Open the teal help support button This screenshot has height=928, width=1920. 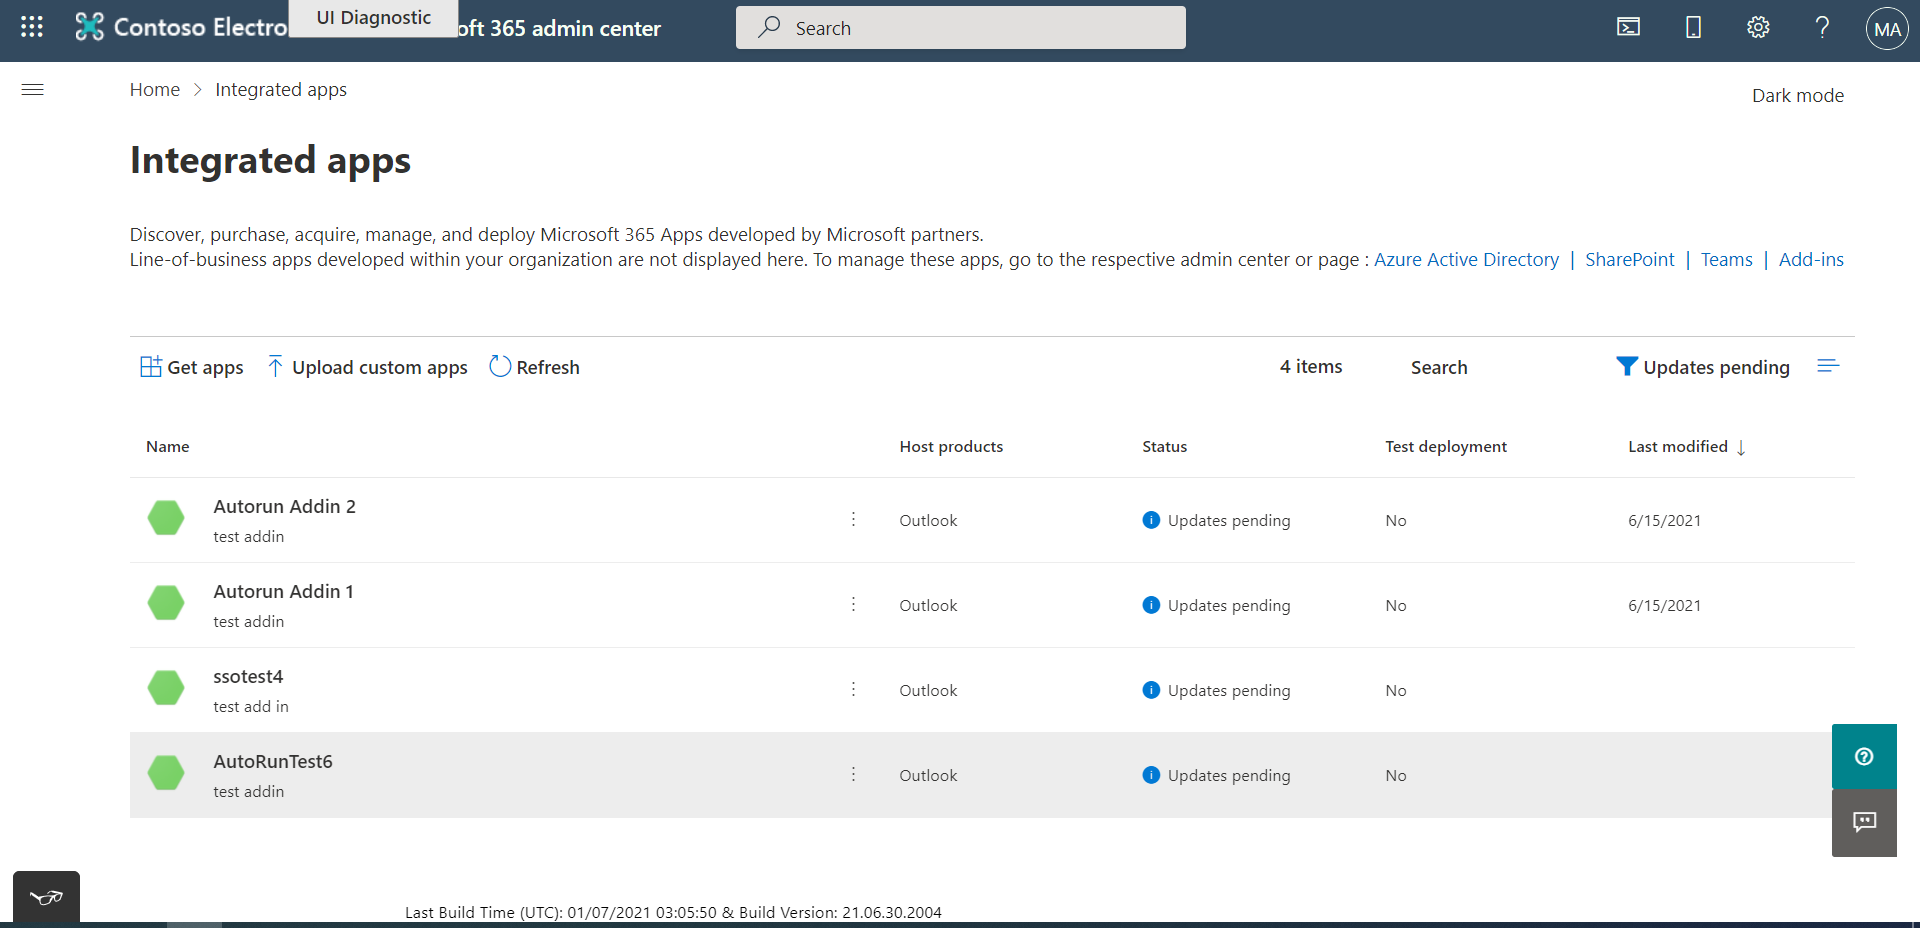(1864, 757)
